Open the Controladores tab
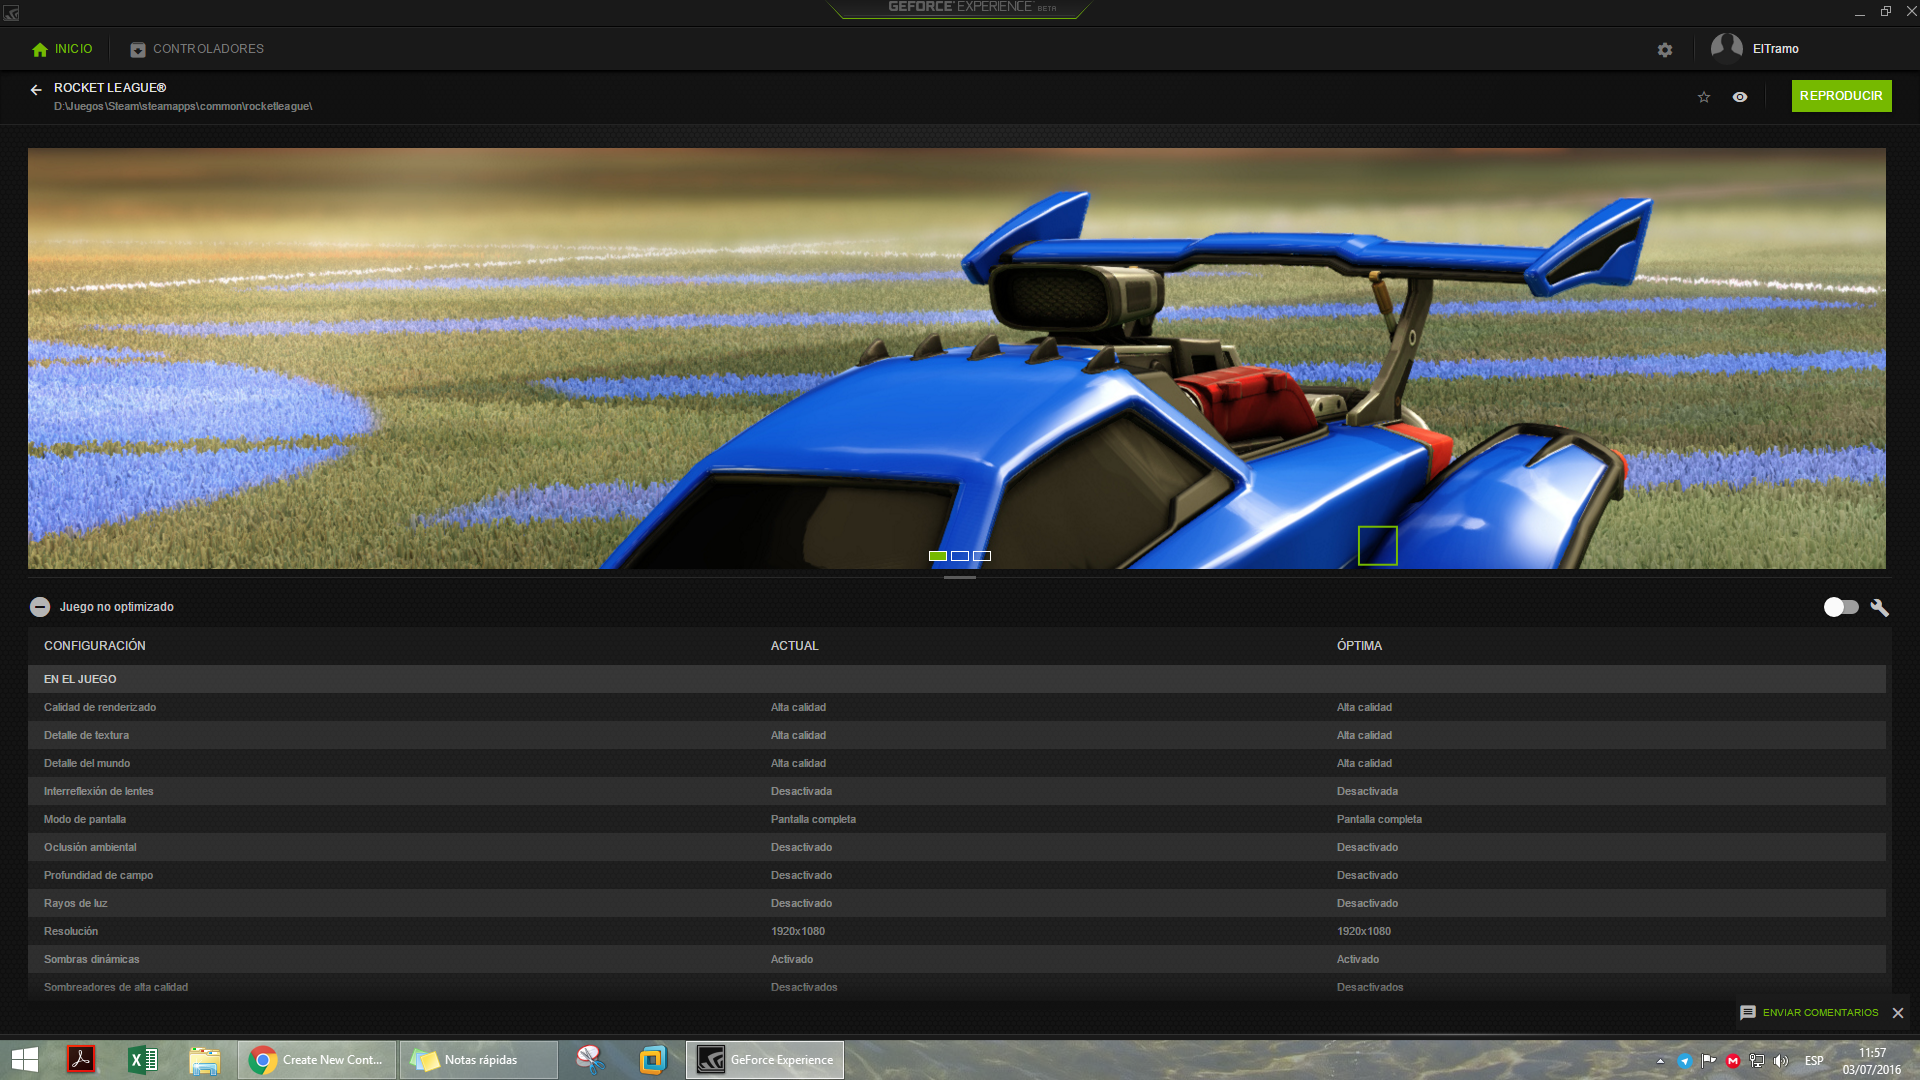 [197, 49]
